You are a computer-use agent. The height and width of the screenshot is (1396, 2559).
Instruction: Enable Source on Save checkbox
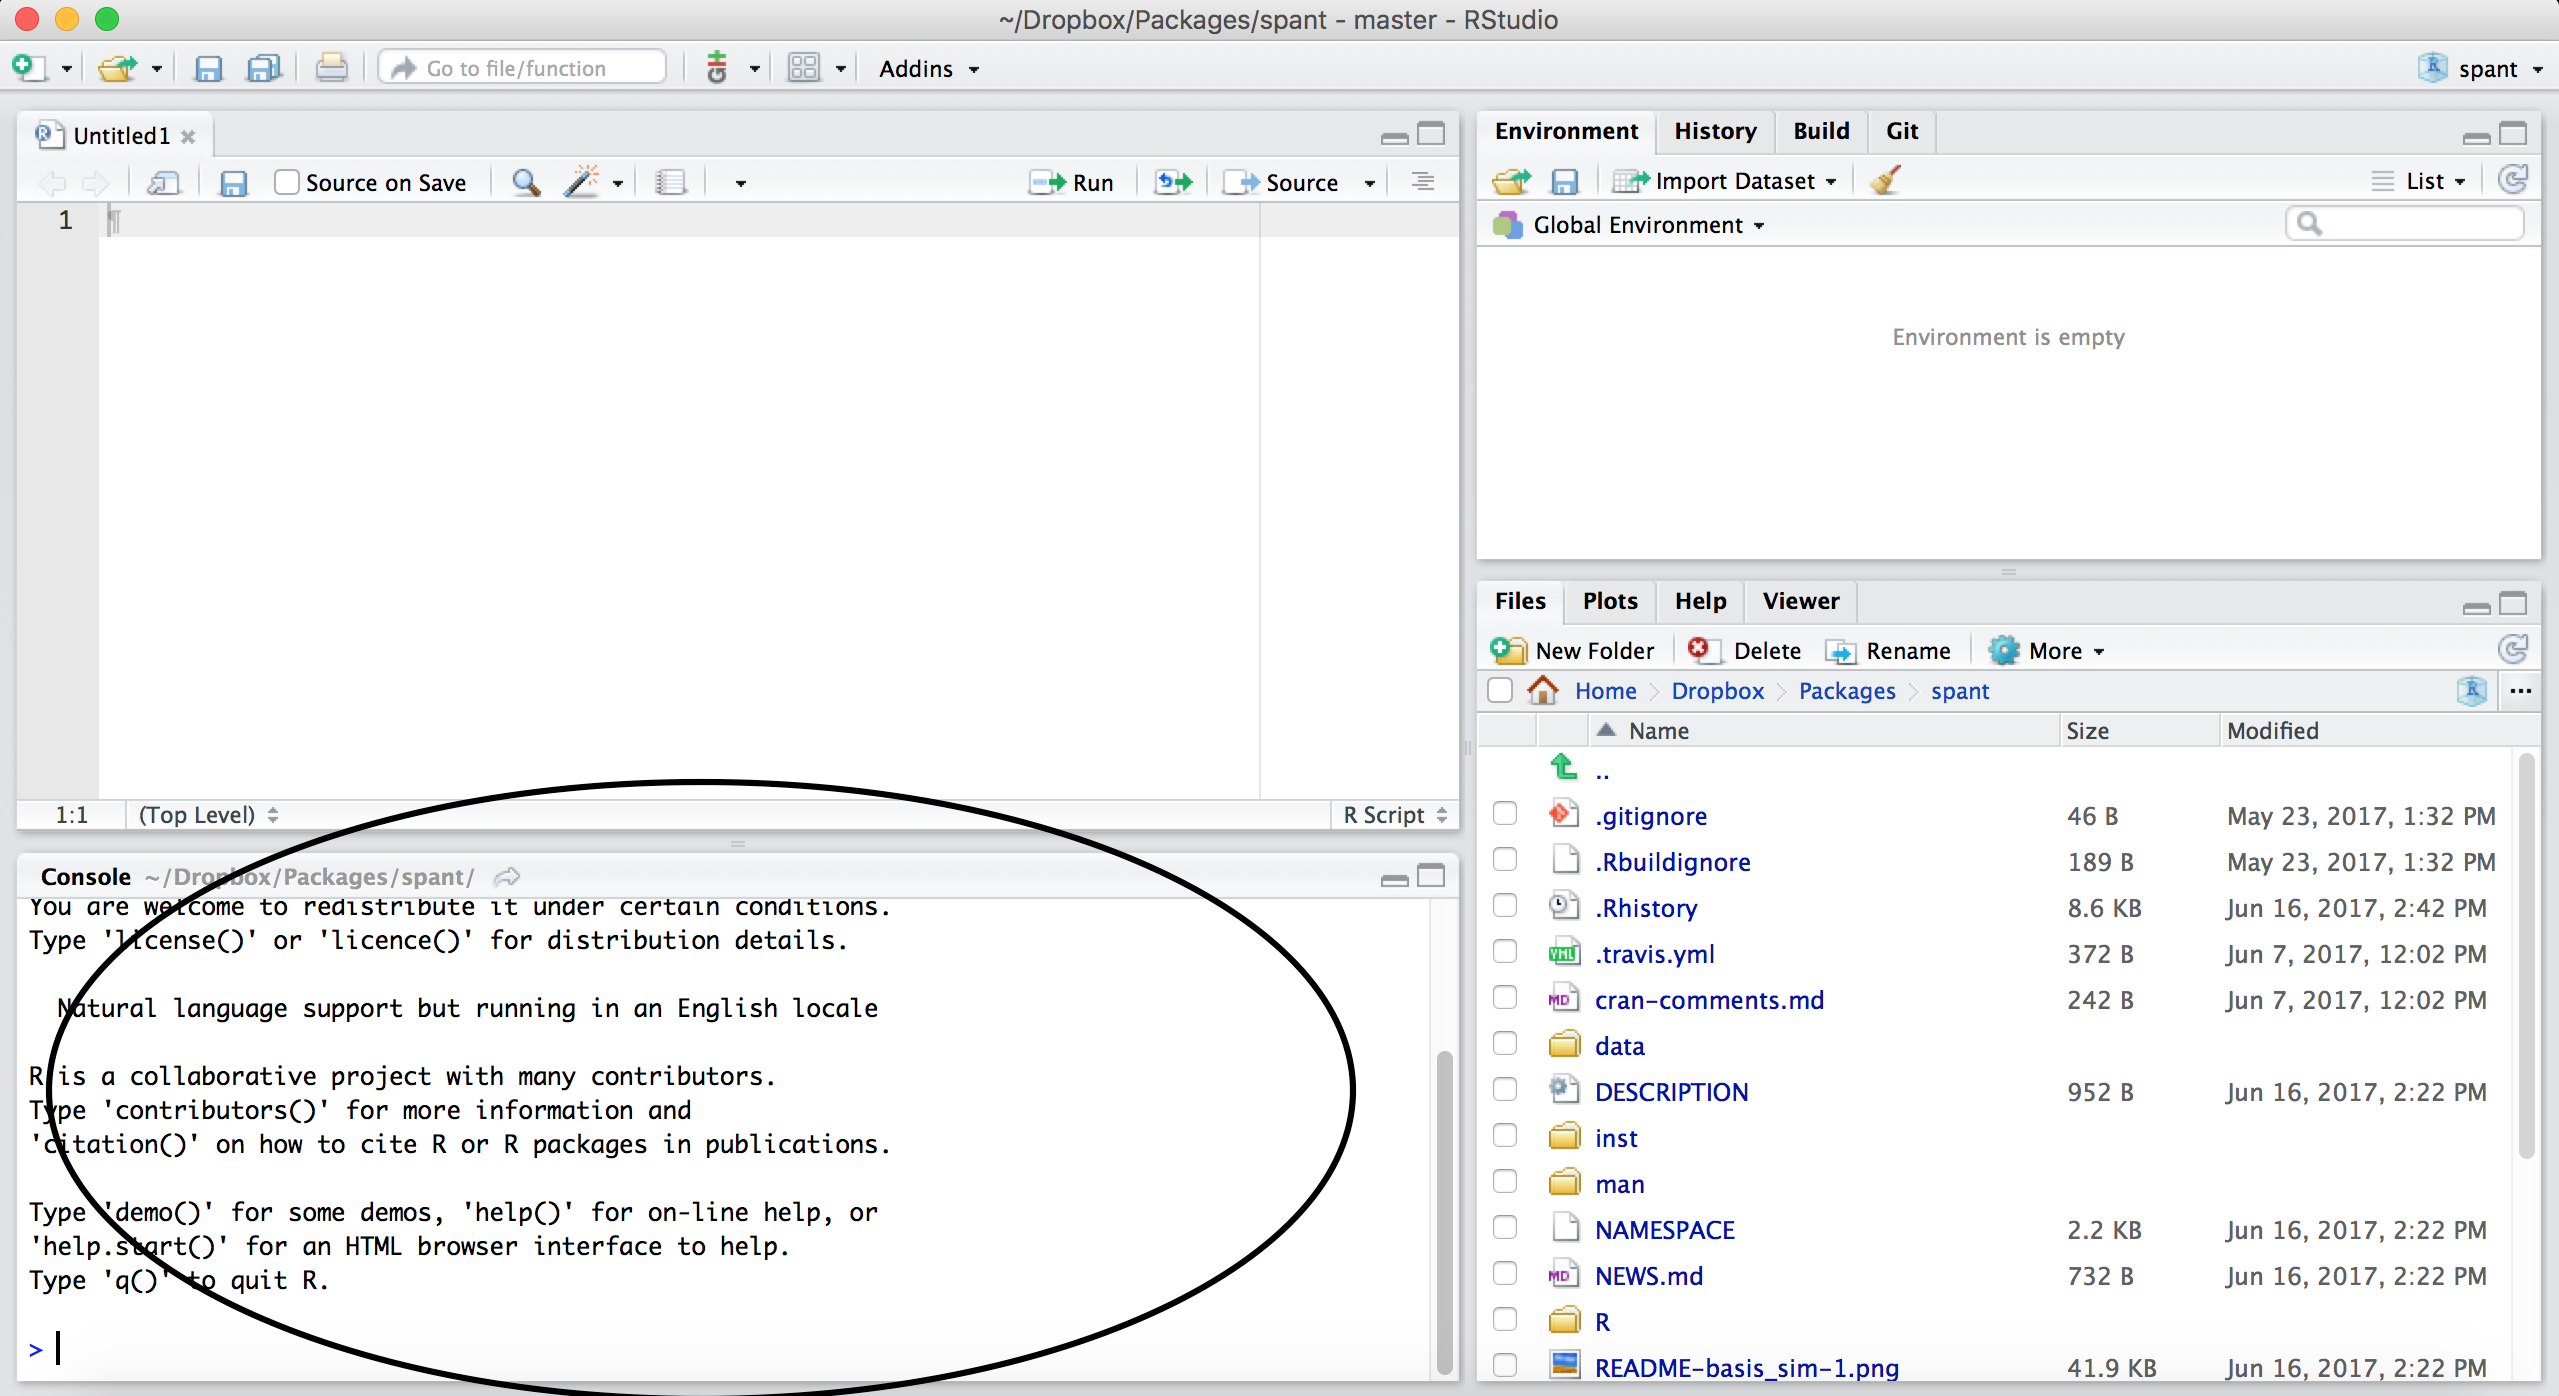(x=287, y=183)
